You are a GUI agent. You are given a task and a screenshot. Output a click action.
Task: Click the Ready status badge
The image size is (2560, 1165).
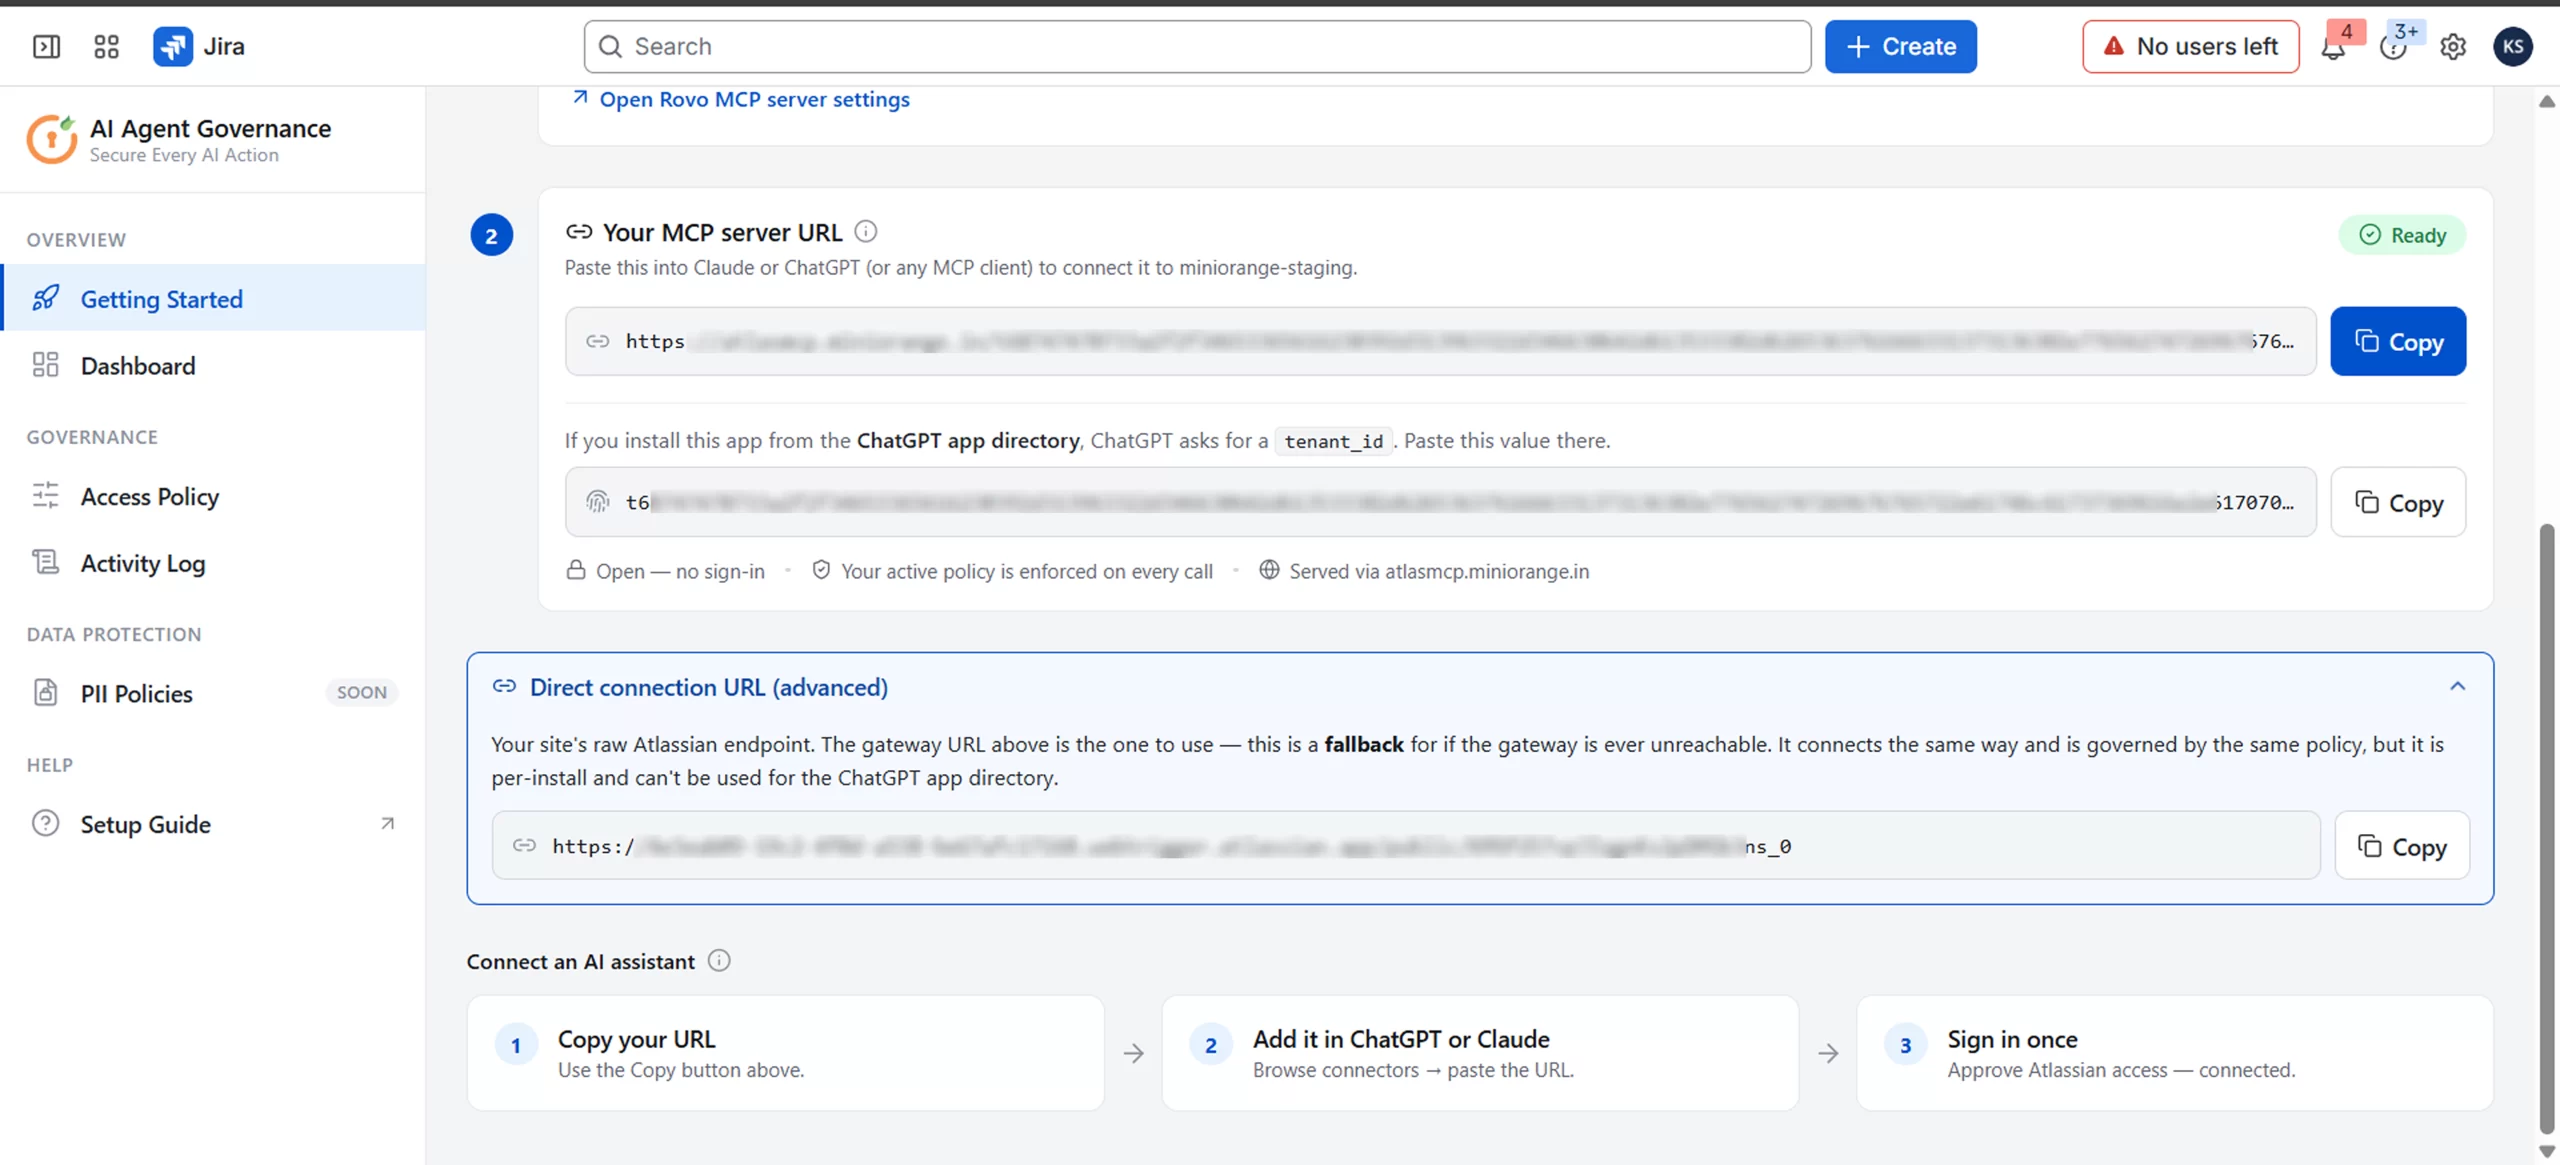point(2402,235)
